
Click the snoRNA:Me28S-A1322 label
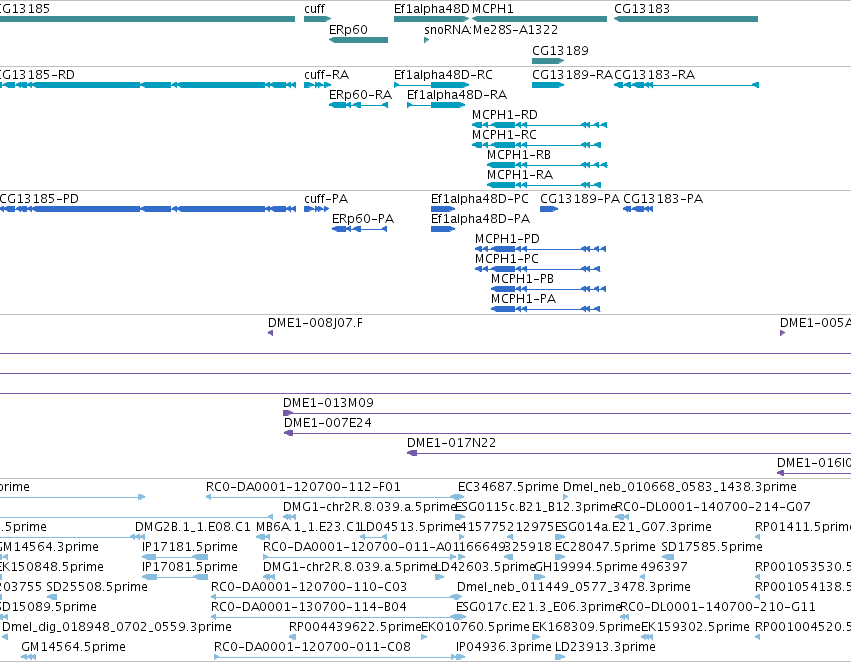(491, 29)
